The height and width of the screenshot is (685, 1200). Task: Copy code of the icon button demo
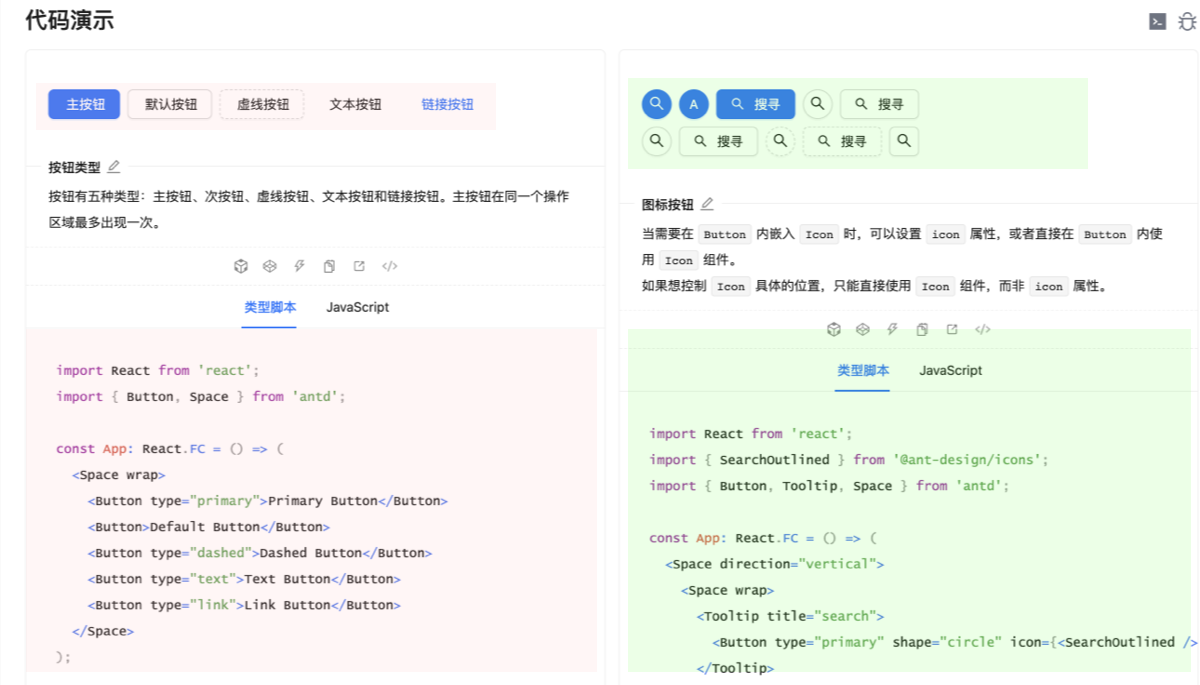tap(922, 329)
